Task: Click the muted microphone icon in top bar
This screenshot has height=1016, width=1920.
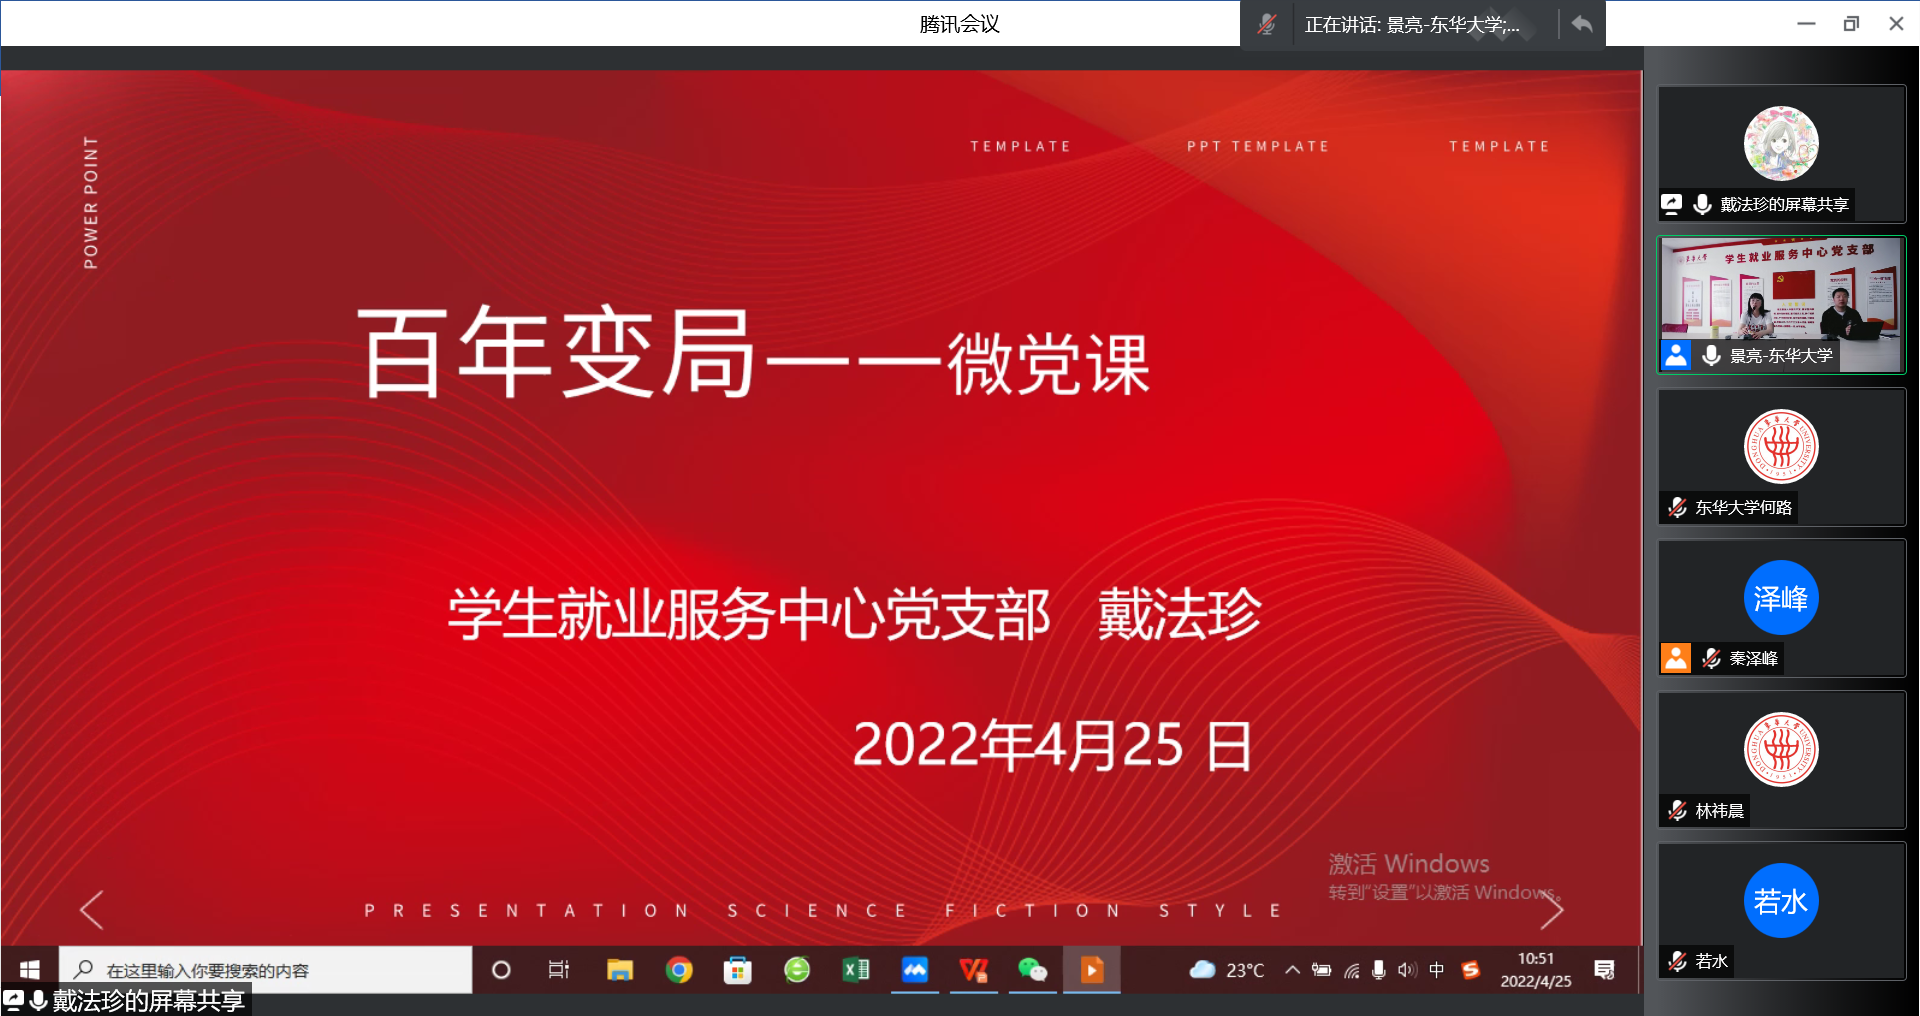Action: pos(1267,24)
